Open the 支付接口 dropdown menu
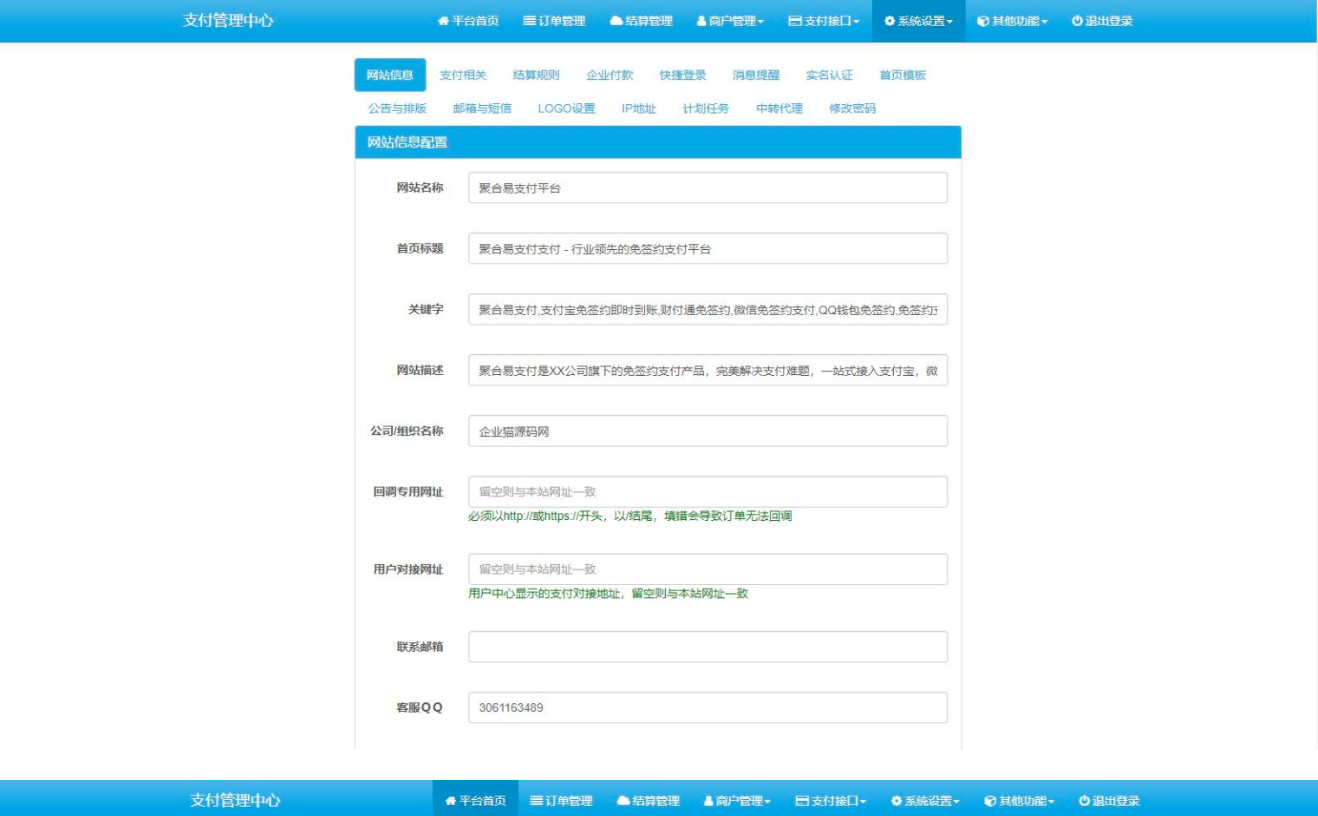The image size is (1318, 816). [858, 23]
